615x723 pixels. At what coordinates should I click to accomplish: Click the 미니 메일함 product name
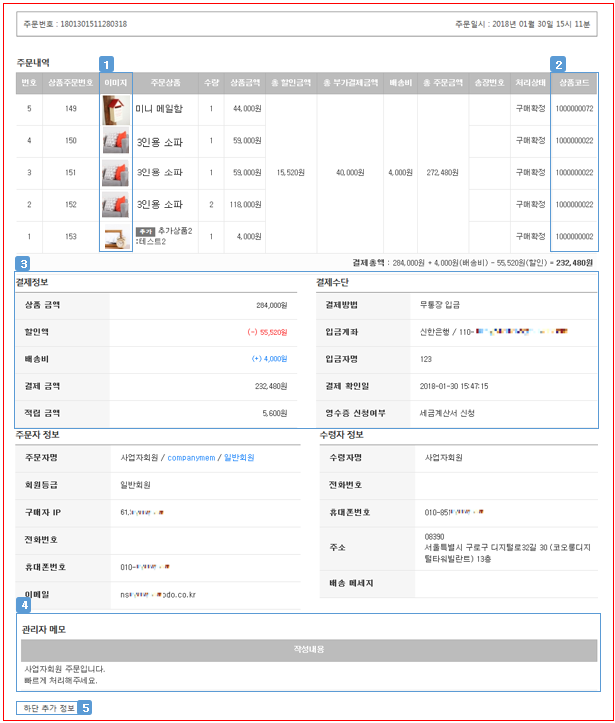click(159, 109)
